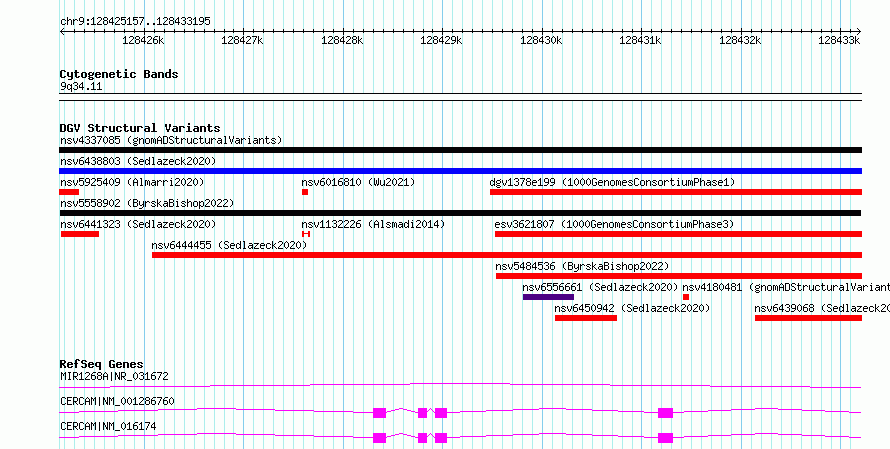Select the red dgv1378e199 variant bar
Image resolution: width=890 pixels, height=449 pixels.
tap(675, 192)
